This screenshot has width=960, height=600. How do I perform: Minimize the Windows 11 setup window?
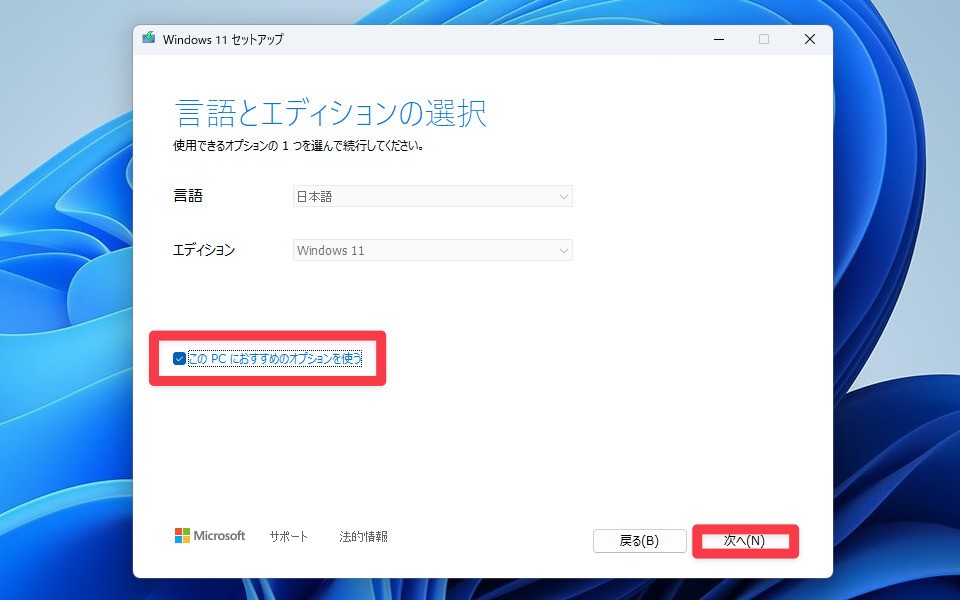coord(720,39)
